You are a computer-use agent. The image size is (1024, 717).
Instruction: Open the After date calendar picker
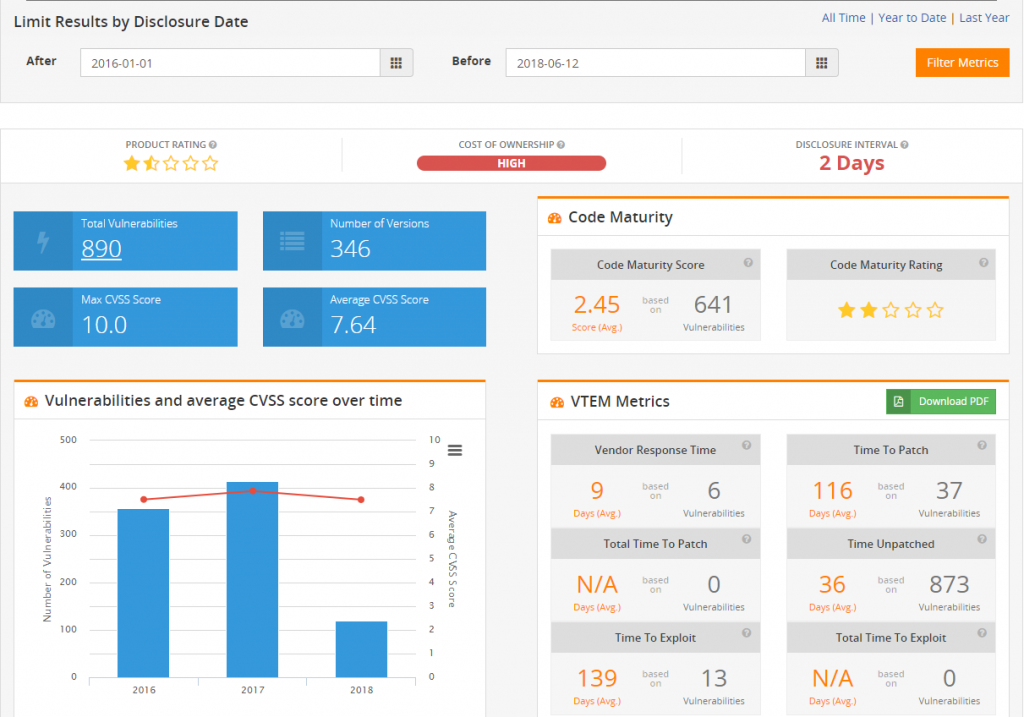[396, 63]
